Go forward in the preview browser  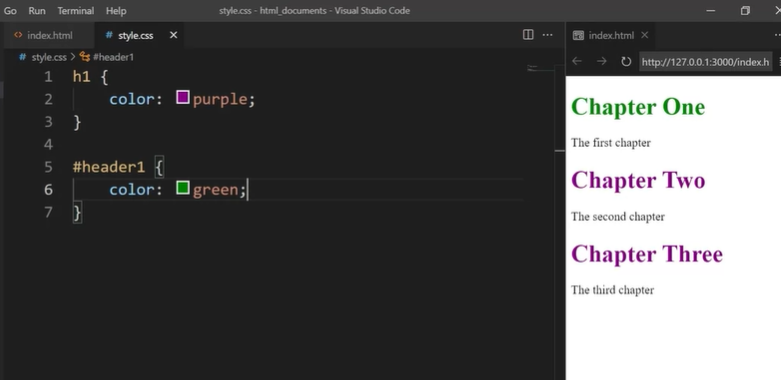[602, 61]
